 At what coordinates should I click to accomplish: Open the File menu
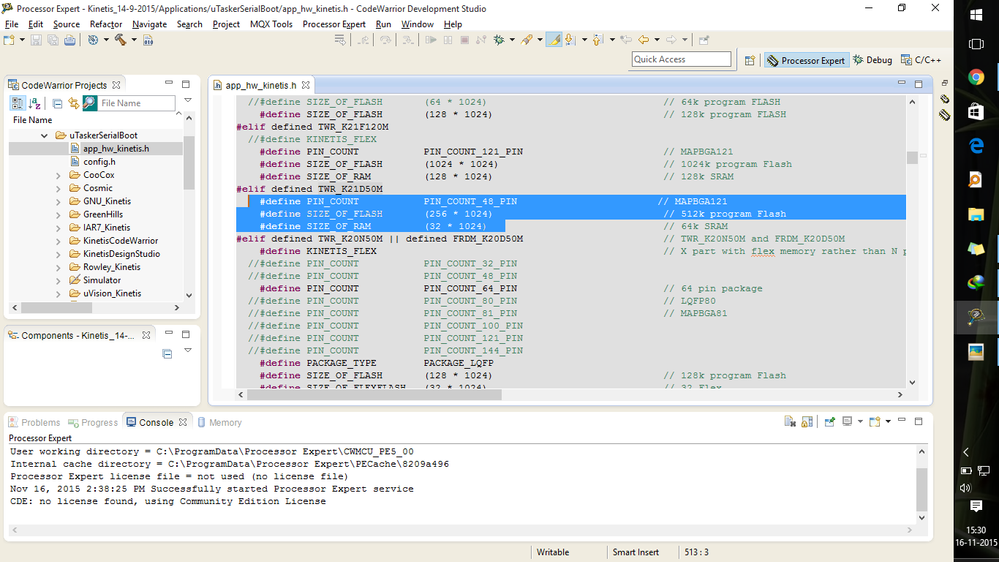click(11, 24)
